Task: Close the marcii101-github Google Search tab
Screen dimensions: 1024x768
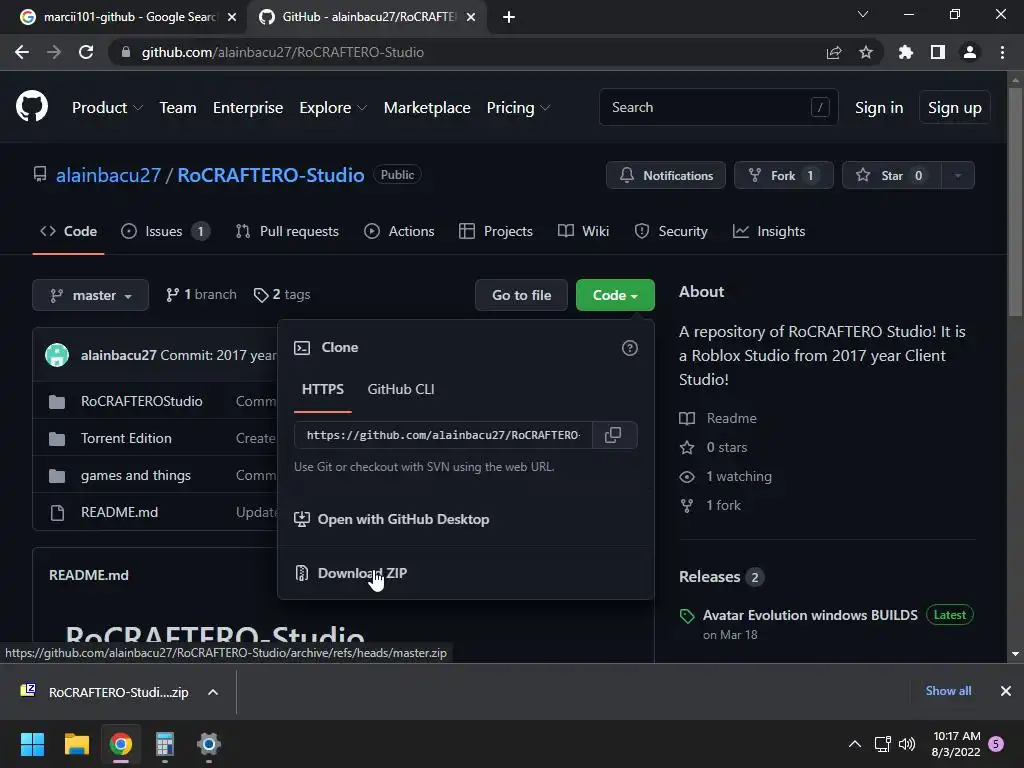Action: pyautogui.click(x=232, y=17)
